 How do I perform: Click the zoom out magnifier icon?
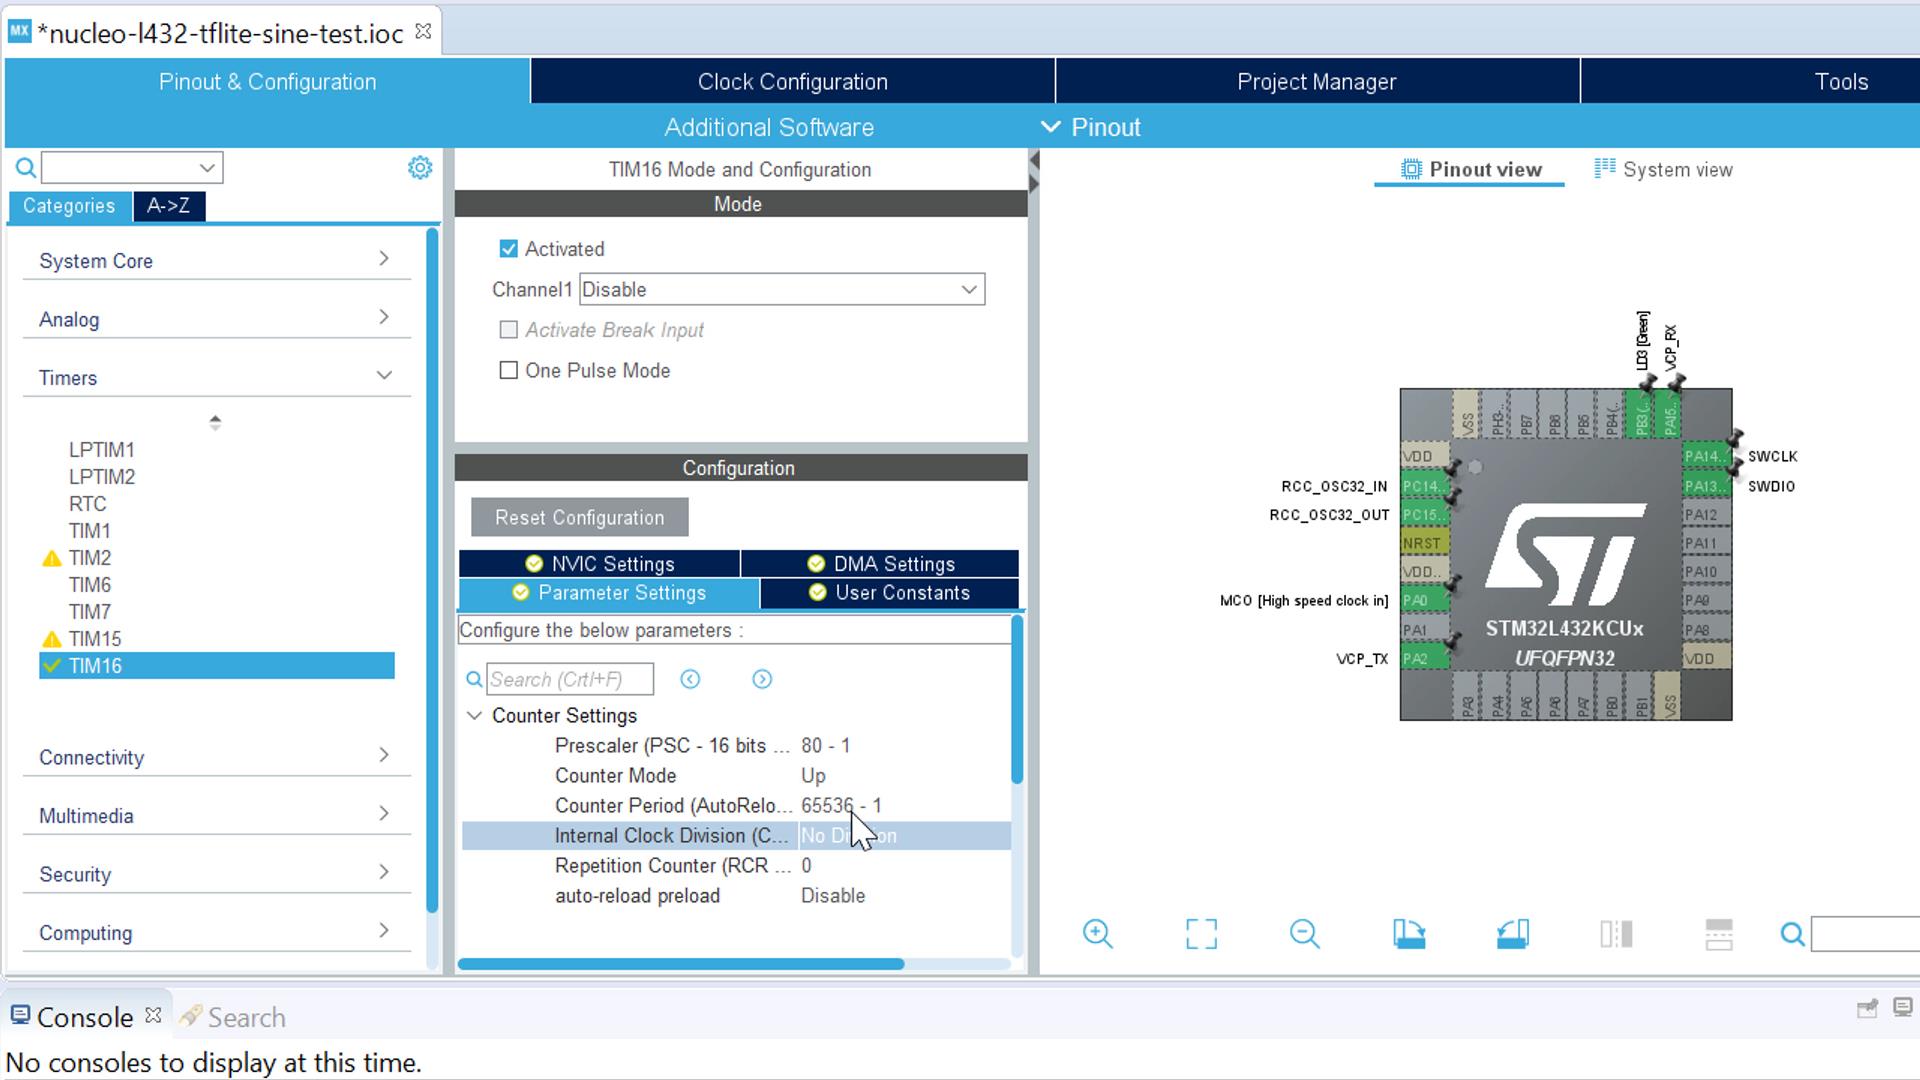(x=1304, y=934)
